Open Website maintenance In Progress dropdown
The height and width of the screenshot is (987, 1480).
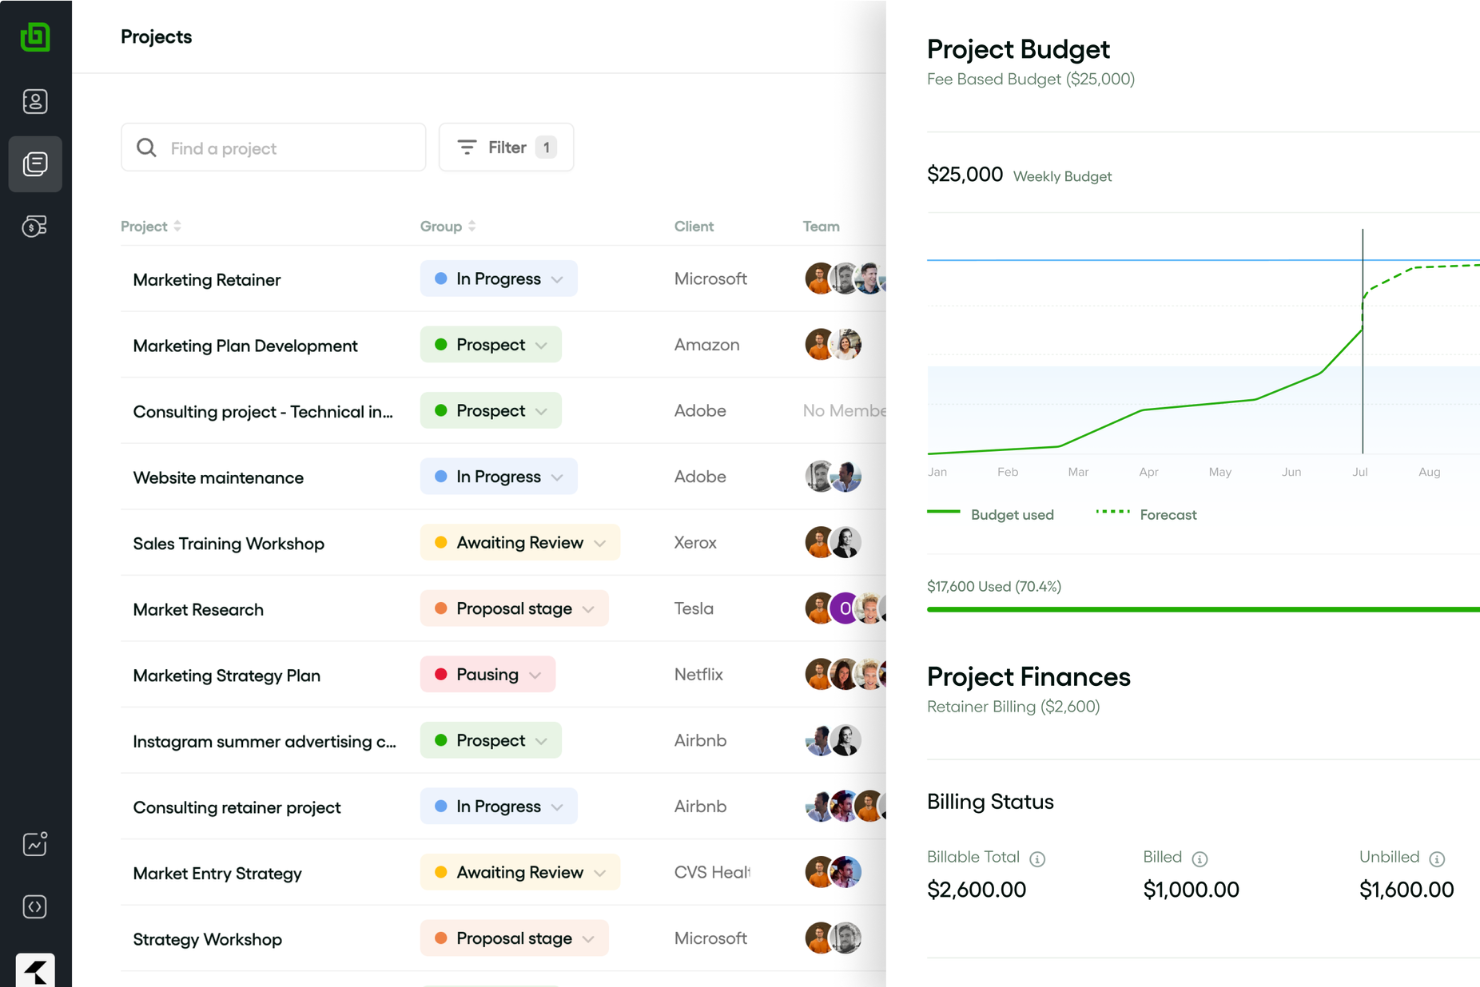(x=498, y=477)
